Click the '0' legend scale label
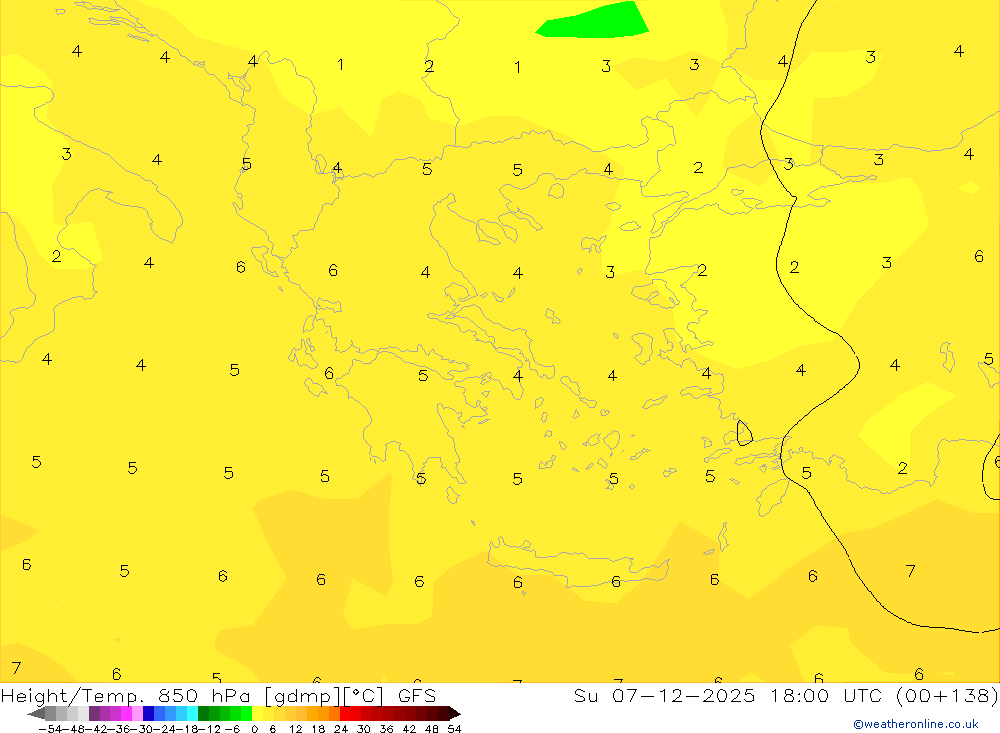The width and height of the screenshot is (1000, 733). [x=254, y=729]
